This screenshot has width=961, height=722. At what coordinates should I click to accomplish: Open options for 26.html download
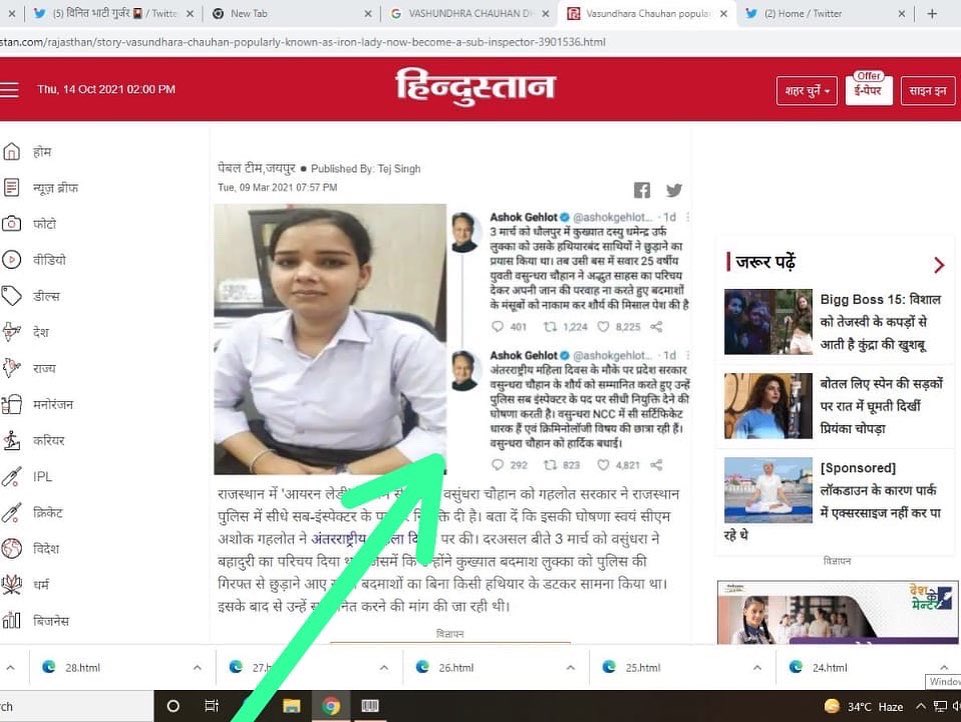tap(571, 667)
